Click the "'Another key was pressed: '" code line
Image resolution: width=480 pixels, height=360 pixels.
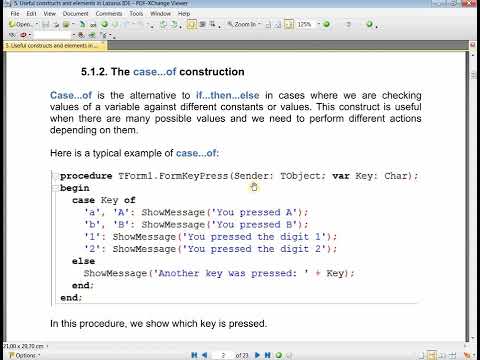[219, 273]
